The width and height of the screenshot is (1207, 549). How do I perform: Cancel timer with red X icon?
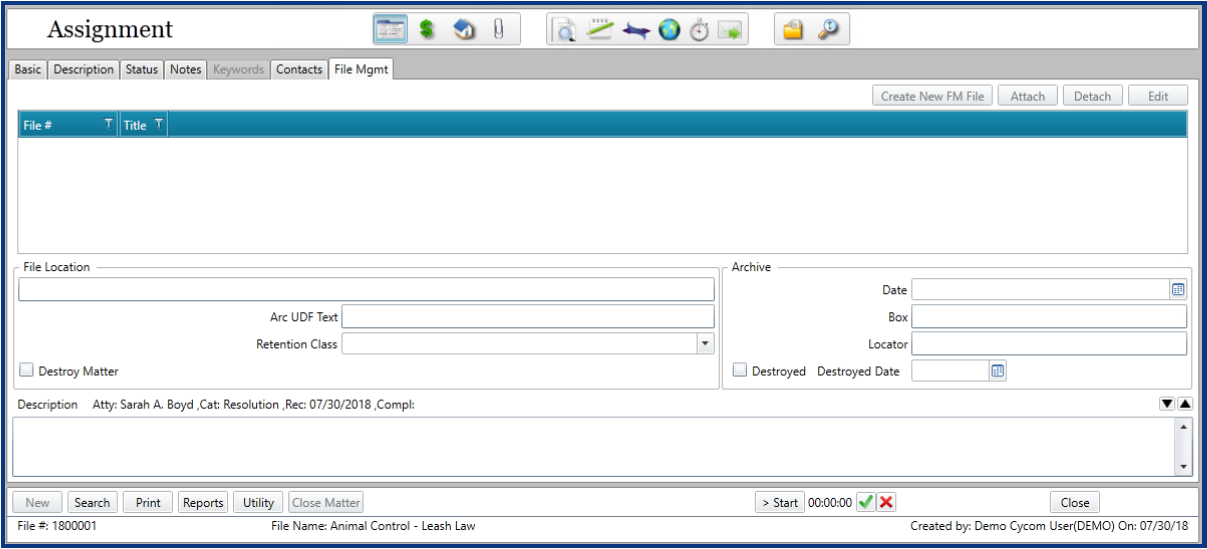(886, 502)
